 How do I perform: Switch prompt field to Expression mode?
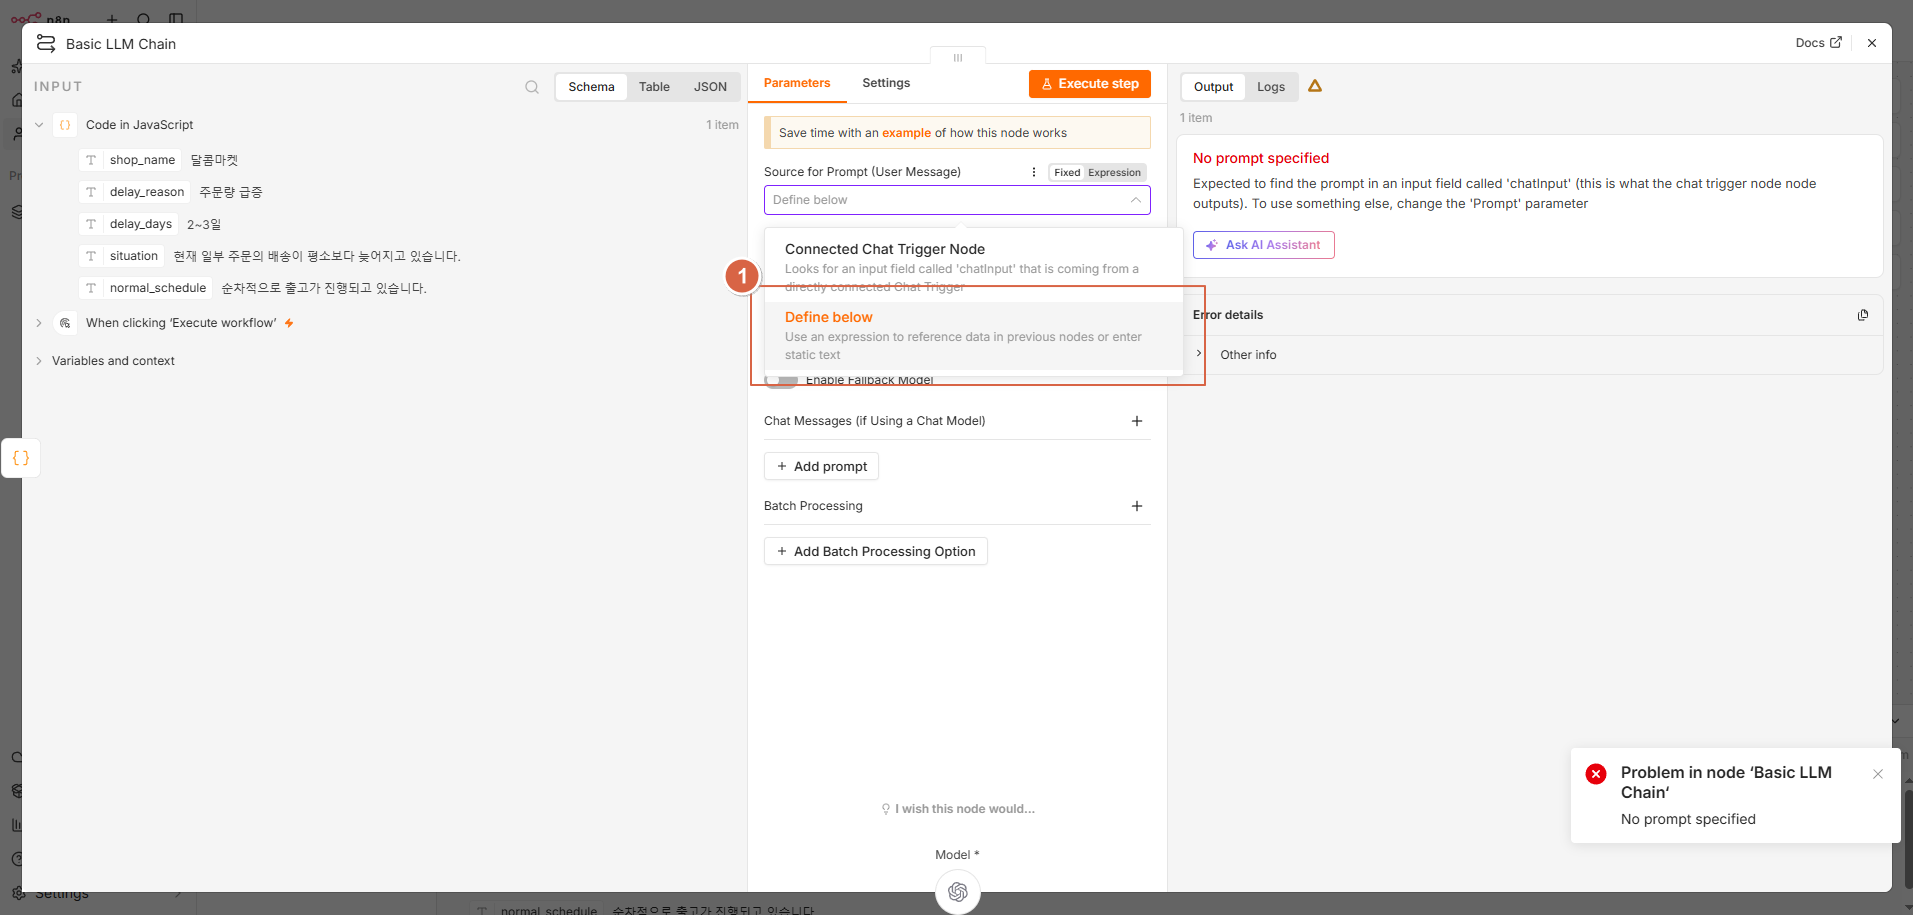[1114, 173]
